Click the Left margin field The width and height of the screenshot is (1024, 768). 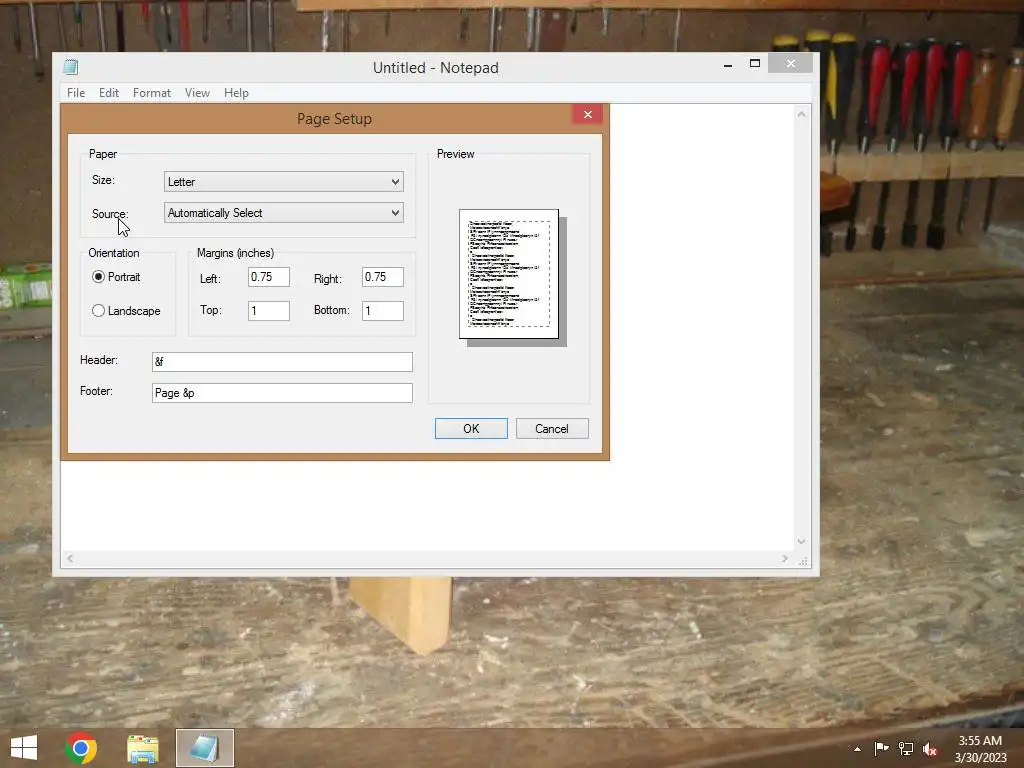[x=268, y=277]
